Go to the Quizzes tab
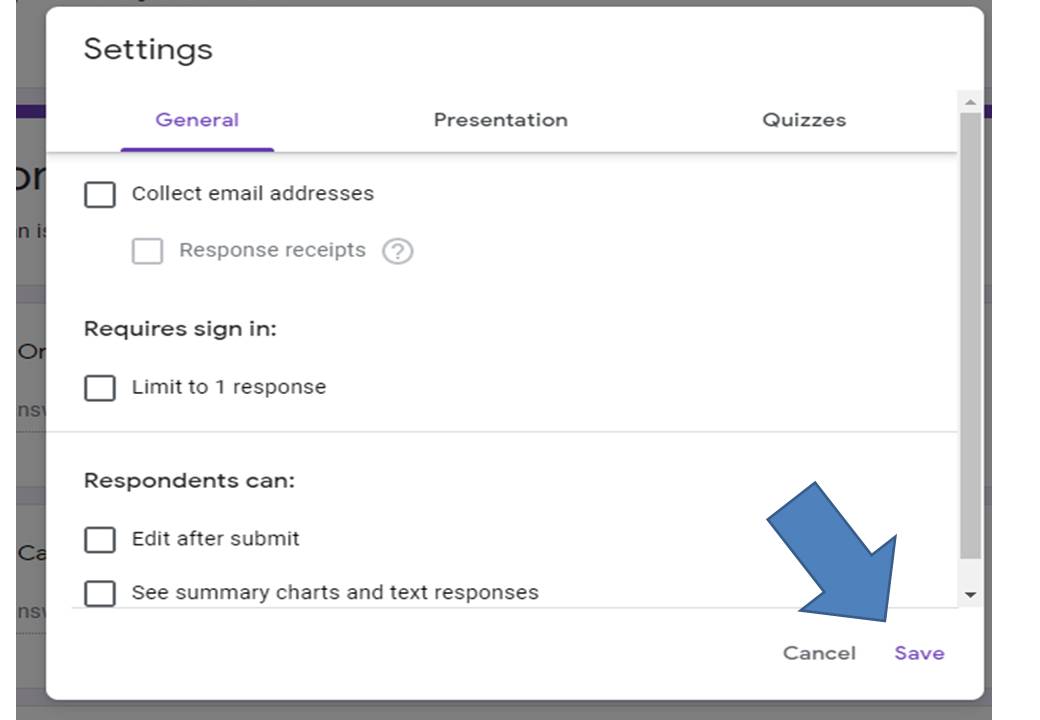The image size is (1040, 720). (804, 120)
